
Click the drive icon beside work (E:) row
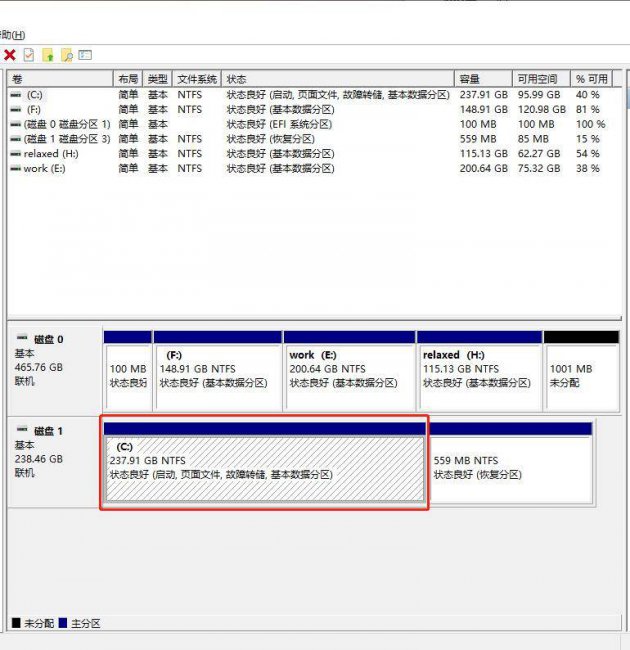(16, 168)
